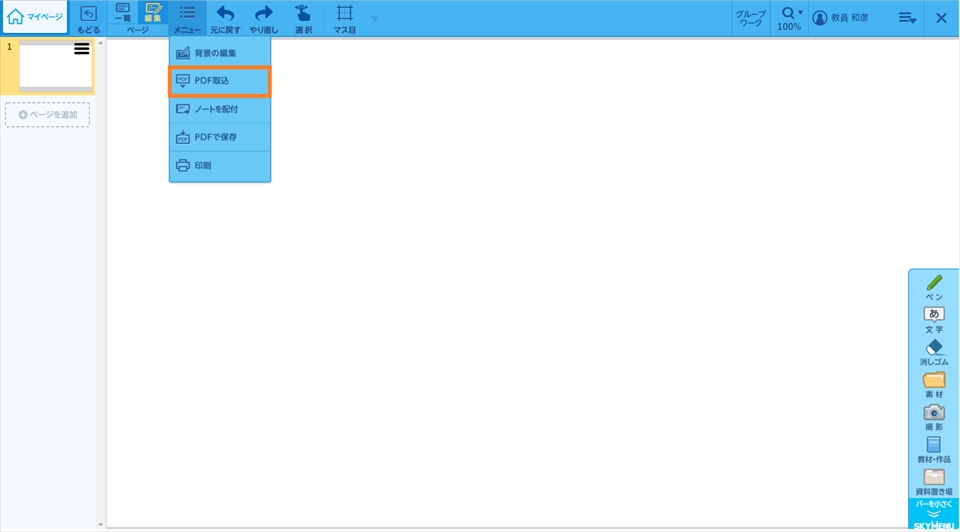Collapse toolbar with バーを小さく
Viewport: 960px width, 532px height.
(x=934, y=509)
